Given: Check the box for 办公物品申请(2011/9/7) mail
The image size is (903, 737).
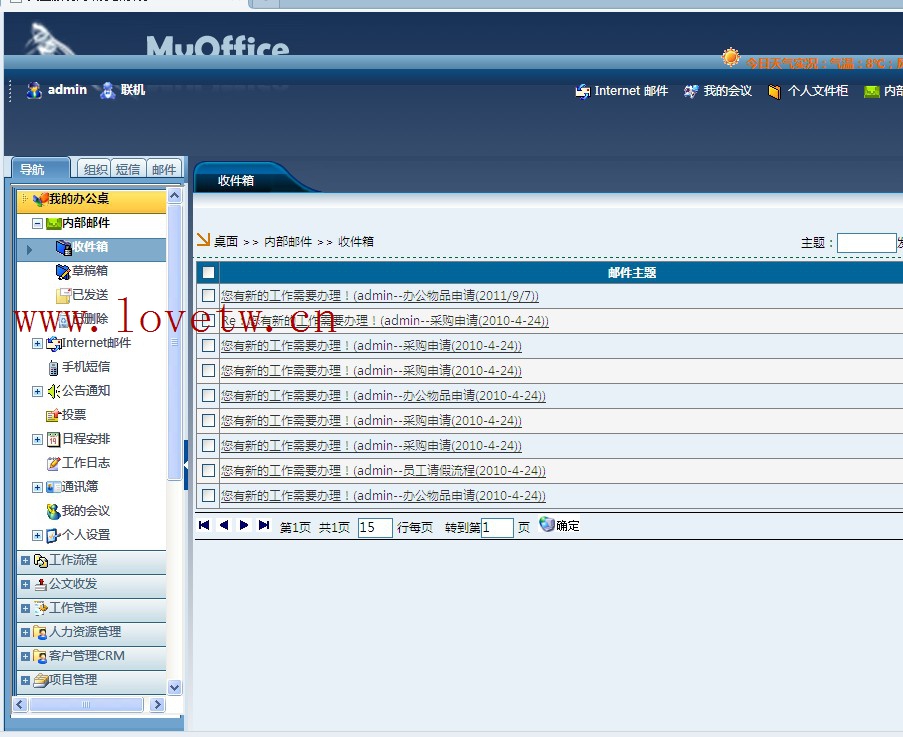Looking at the screenshot, I should pyautogui.click(x=208, y=296).
